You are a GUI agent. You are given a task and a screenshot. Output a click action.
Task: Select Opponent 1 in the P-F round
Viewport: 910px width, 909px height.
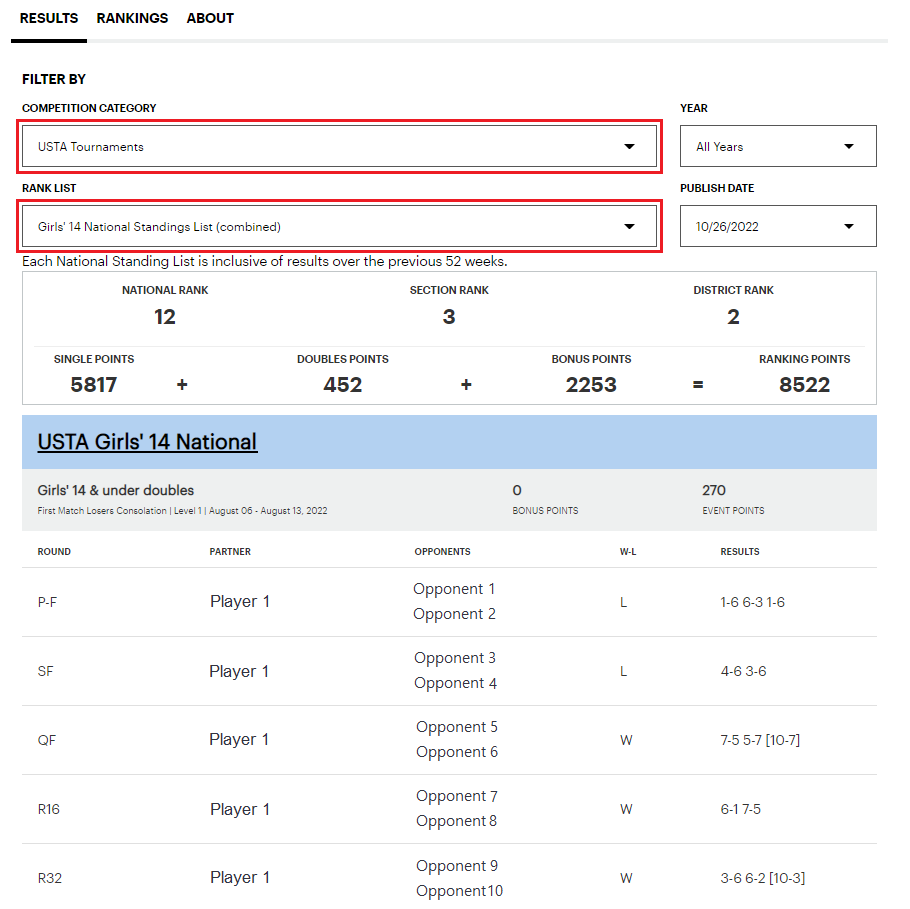click(454, 589)
